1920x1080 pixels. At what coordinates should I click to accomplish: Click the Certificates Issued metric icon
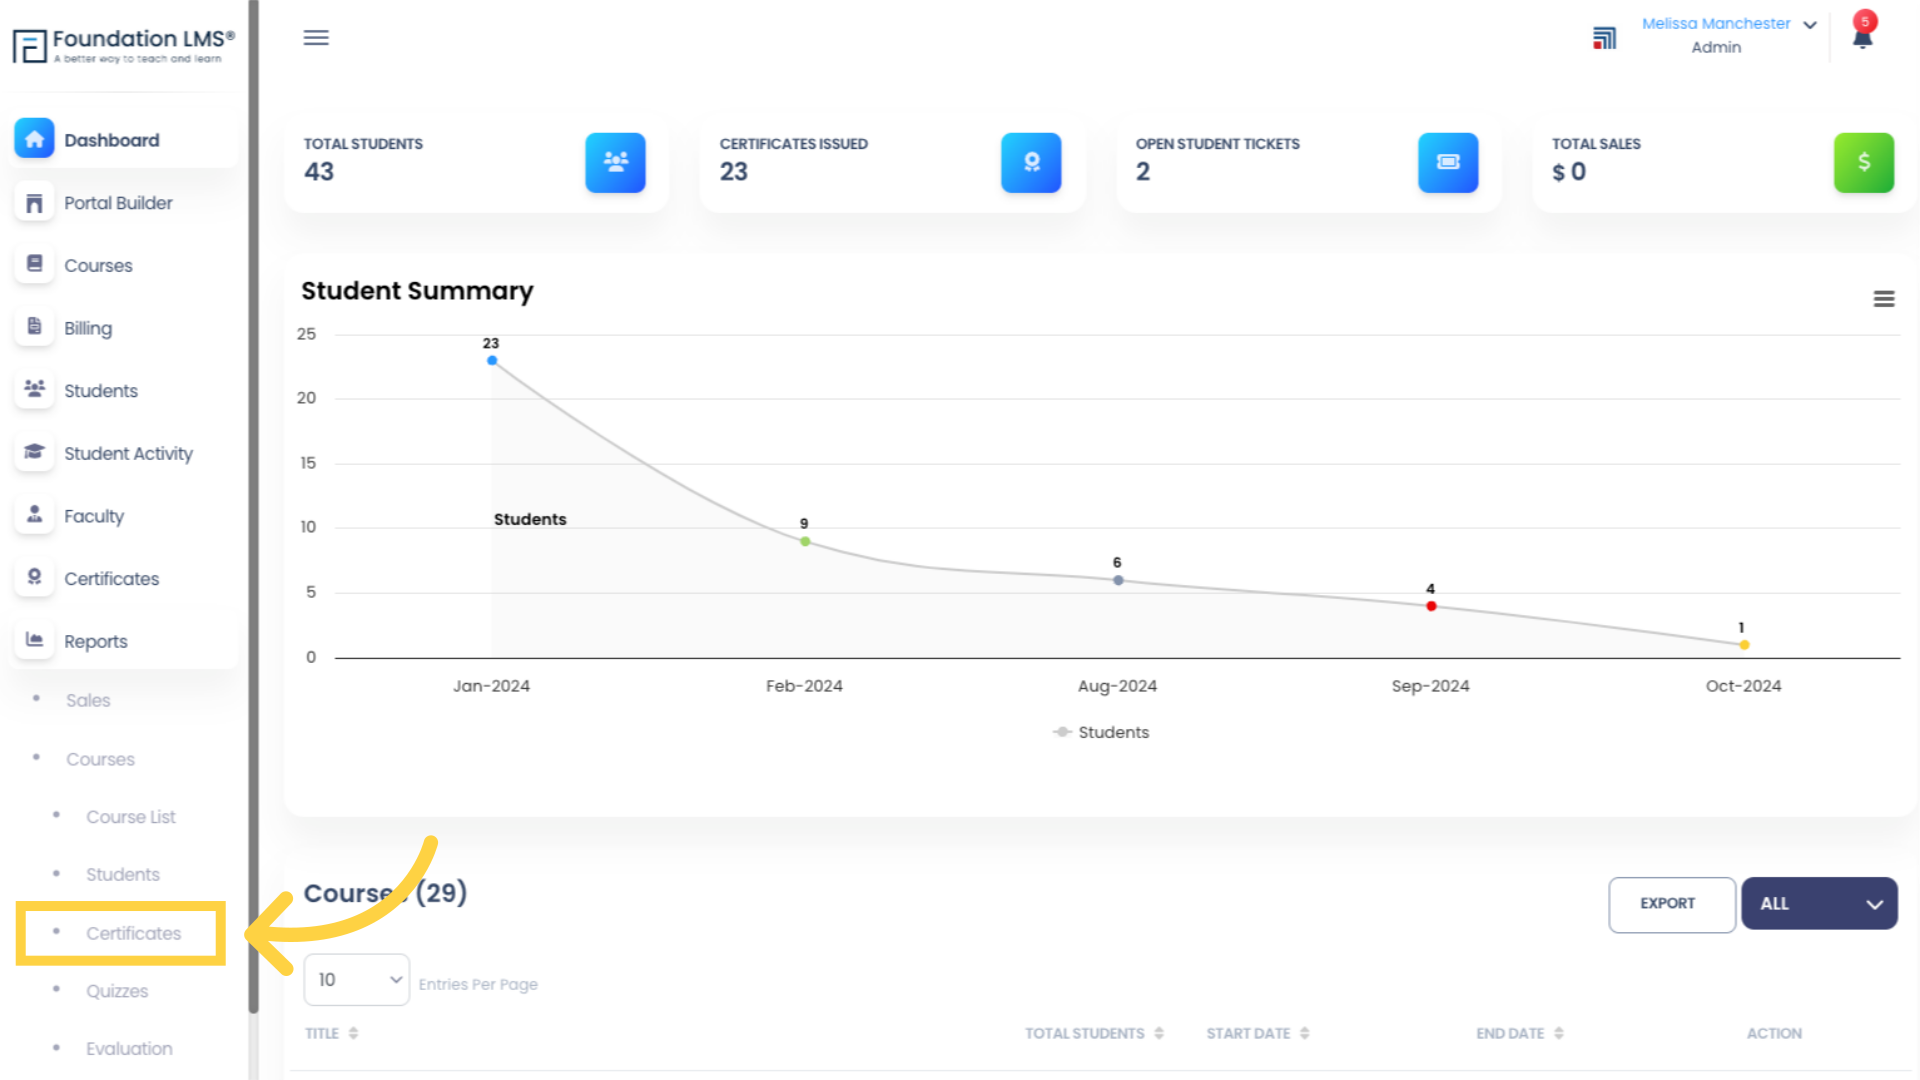1031,162
